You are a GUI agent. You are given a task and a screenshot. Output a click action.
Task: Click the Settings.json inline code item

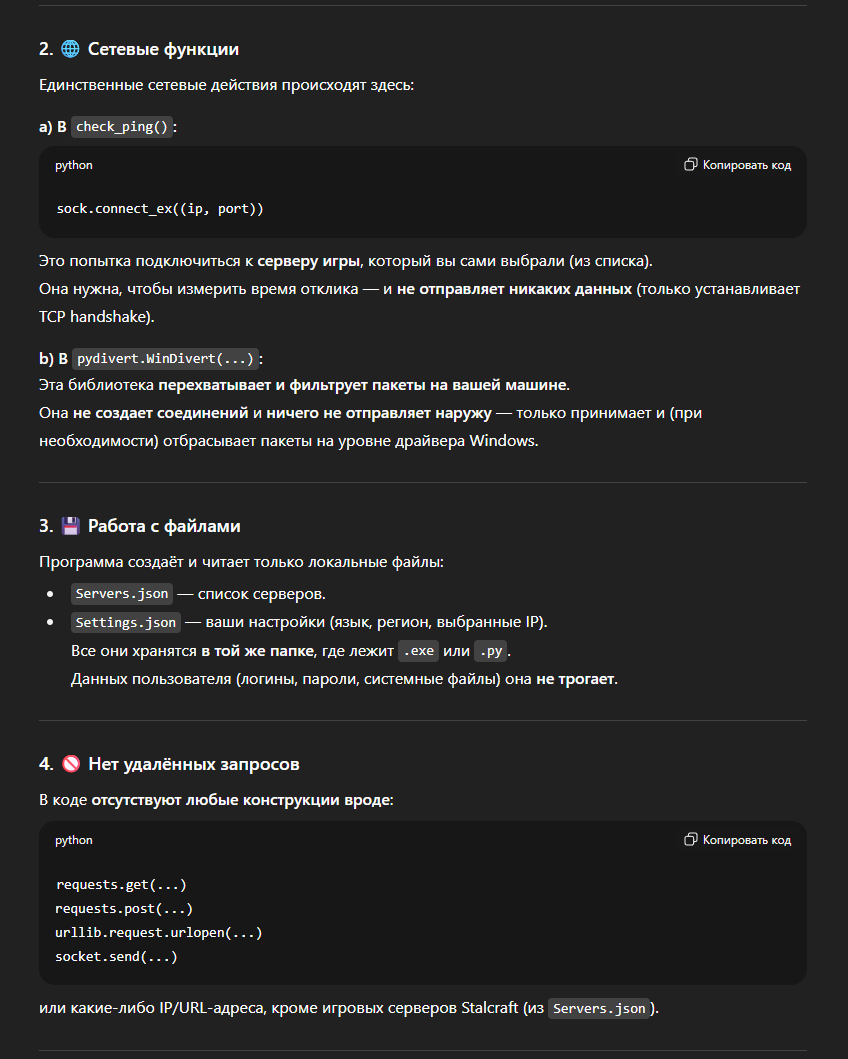126,622
